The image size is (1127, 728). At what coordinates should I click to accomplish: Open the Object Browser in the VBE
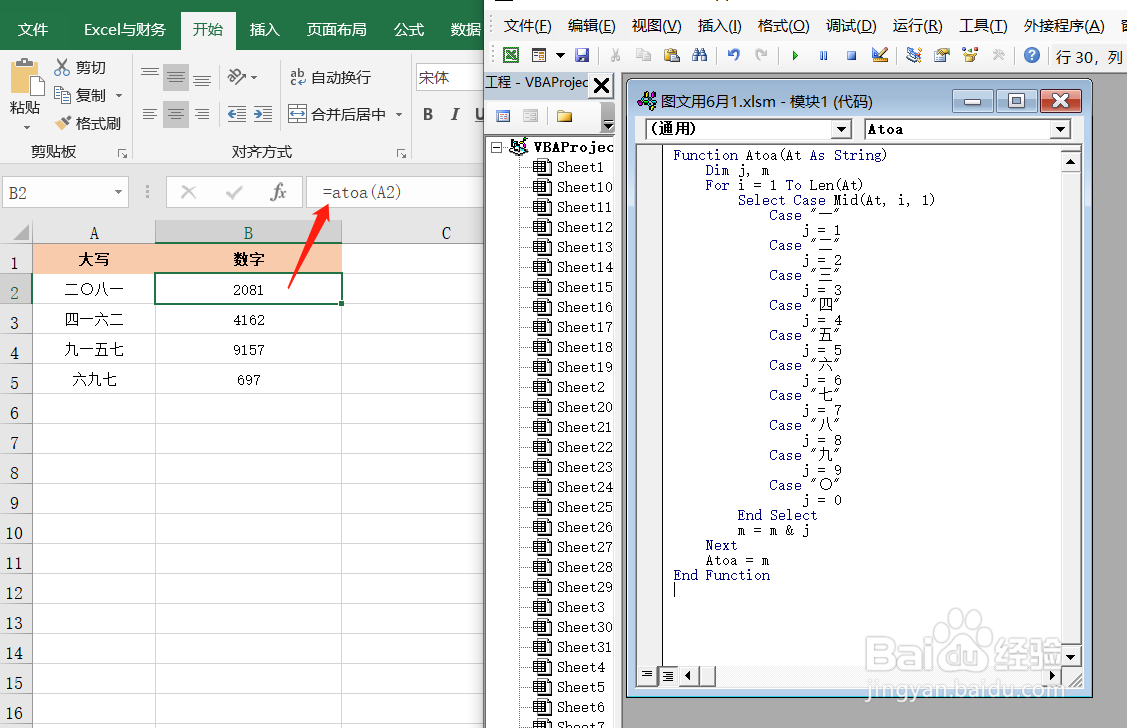tap(968, 55)
